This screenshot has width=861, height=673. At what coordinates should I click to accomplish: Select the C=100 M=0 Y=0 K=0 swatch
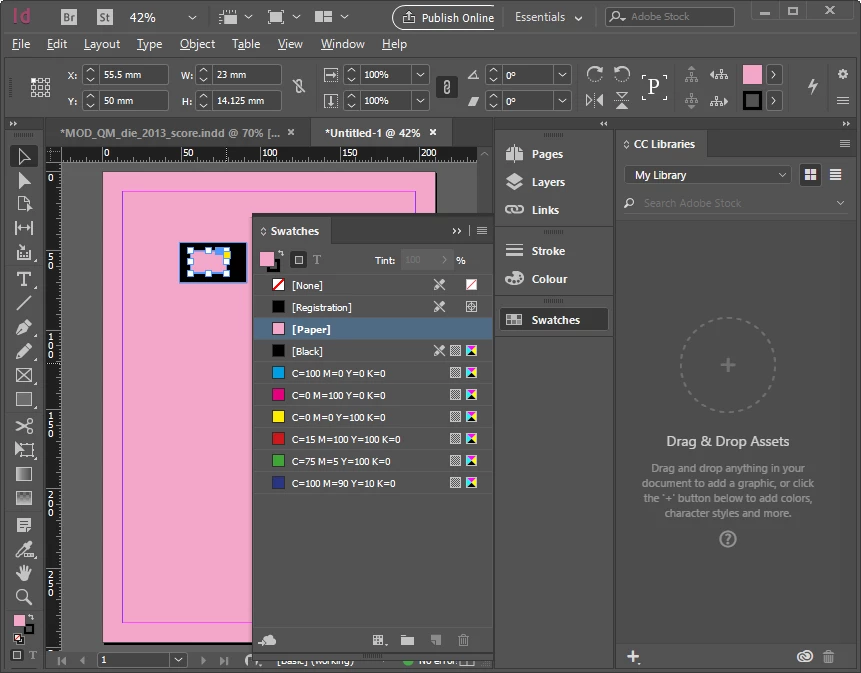(x=373, y=373)
